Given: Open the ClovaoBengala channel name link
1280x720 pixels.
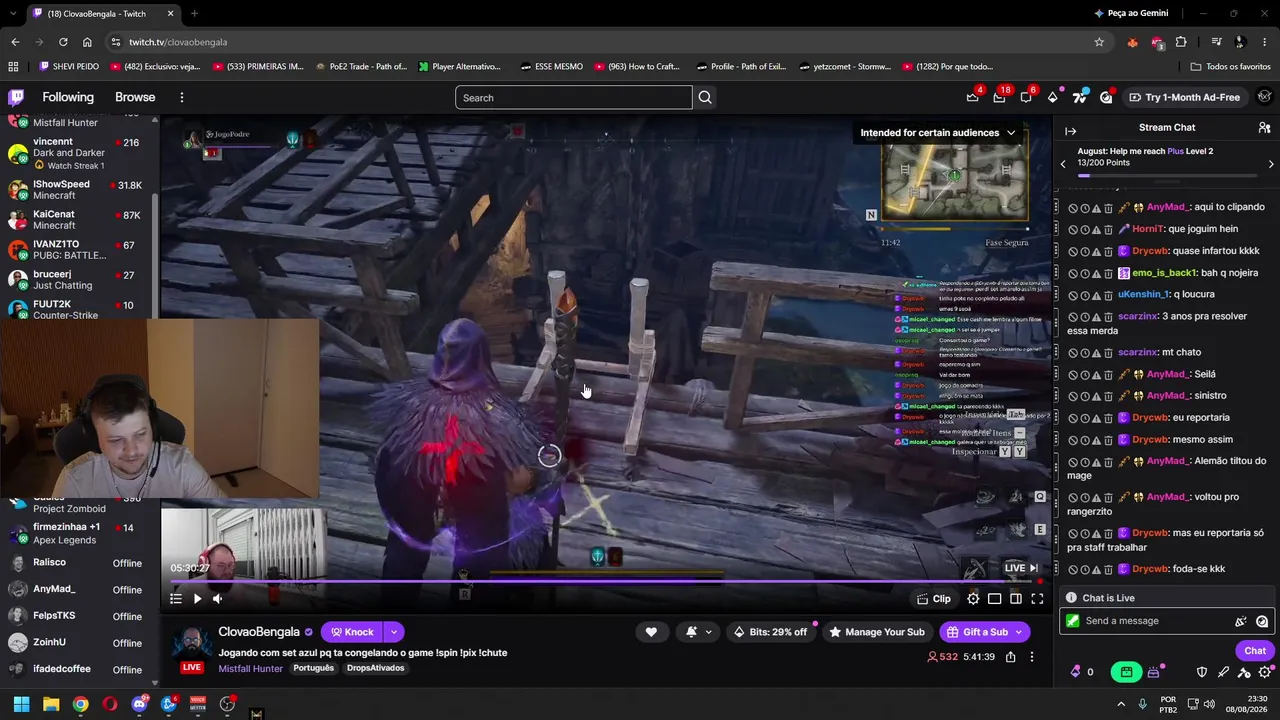Looking at the screenshot, I should [x=259, y=632].
